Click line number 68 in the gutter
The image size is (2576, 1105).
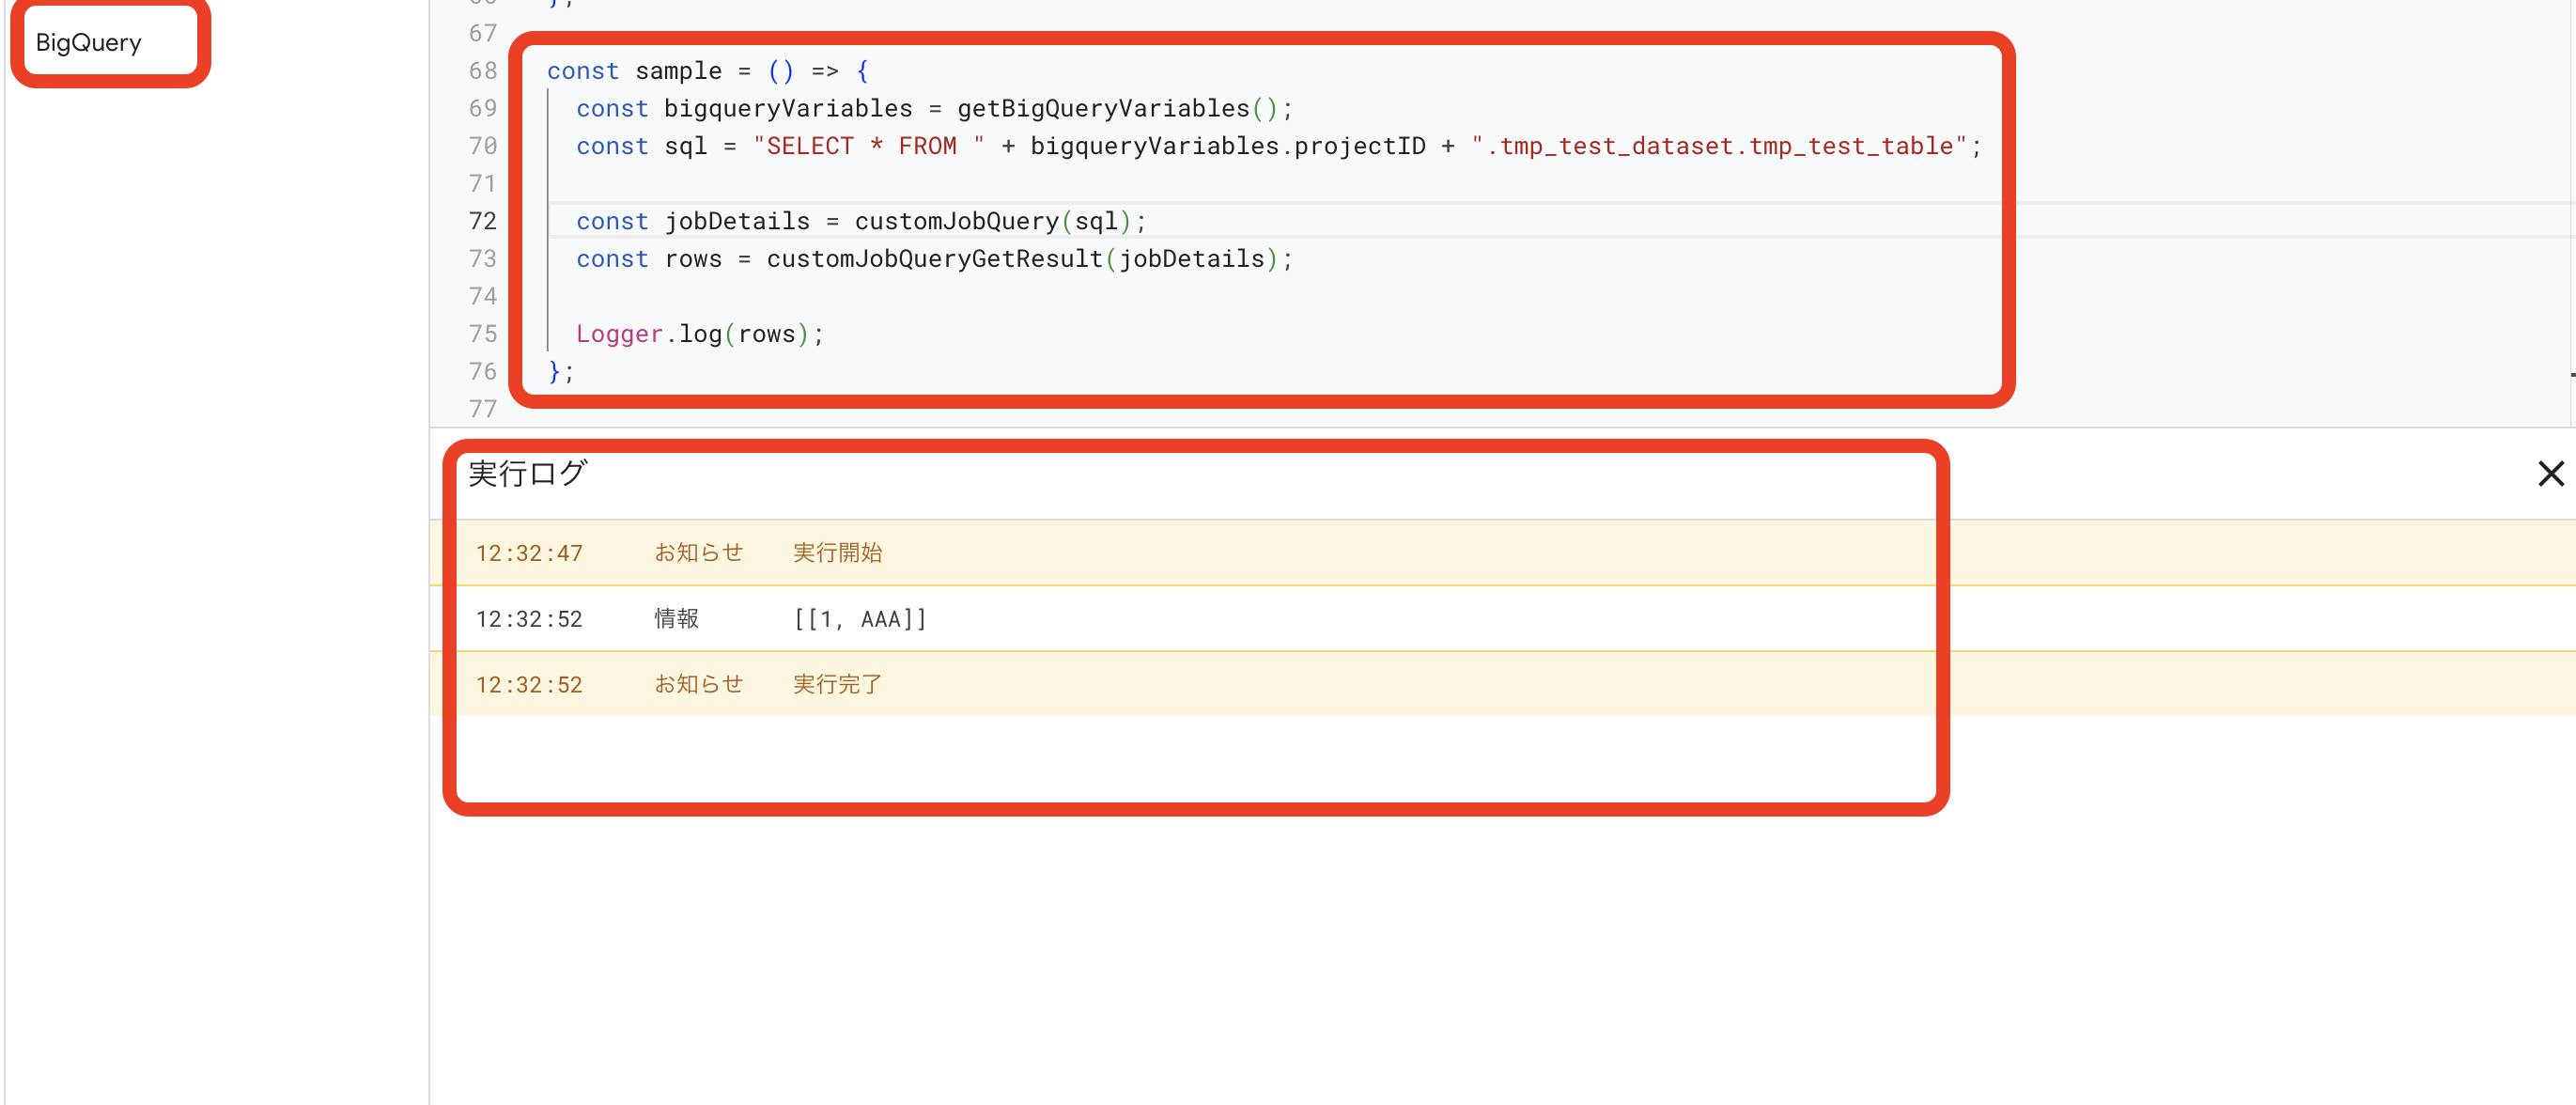click(x=483, y=71)
